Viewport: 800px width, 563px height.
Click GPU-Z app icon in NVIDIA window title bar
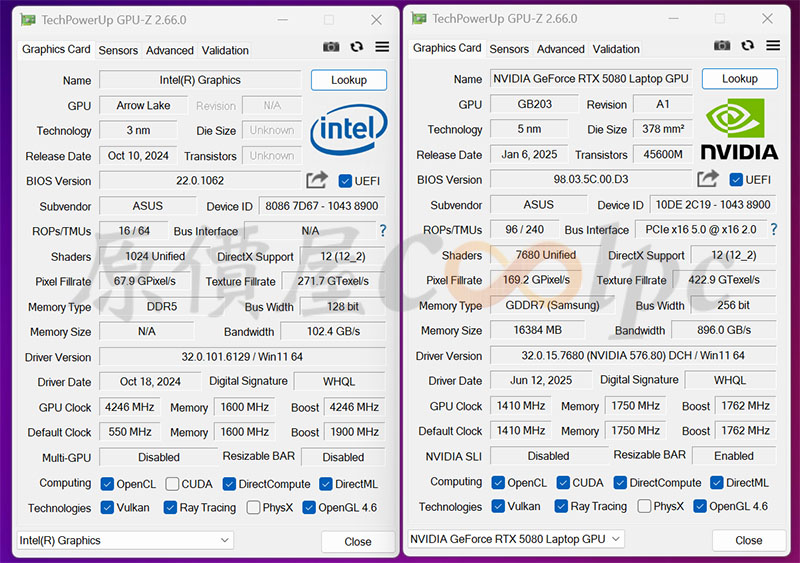(x=418, y=19)
